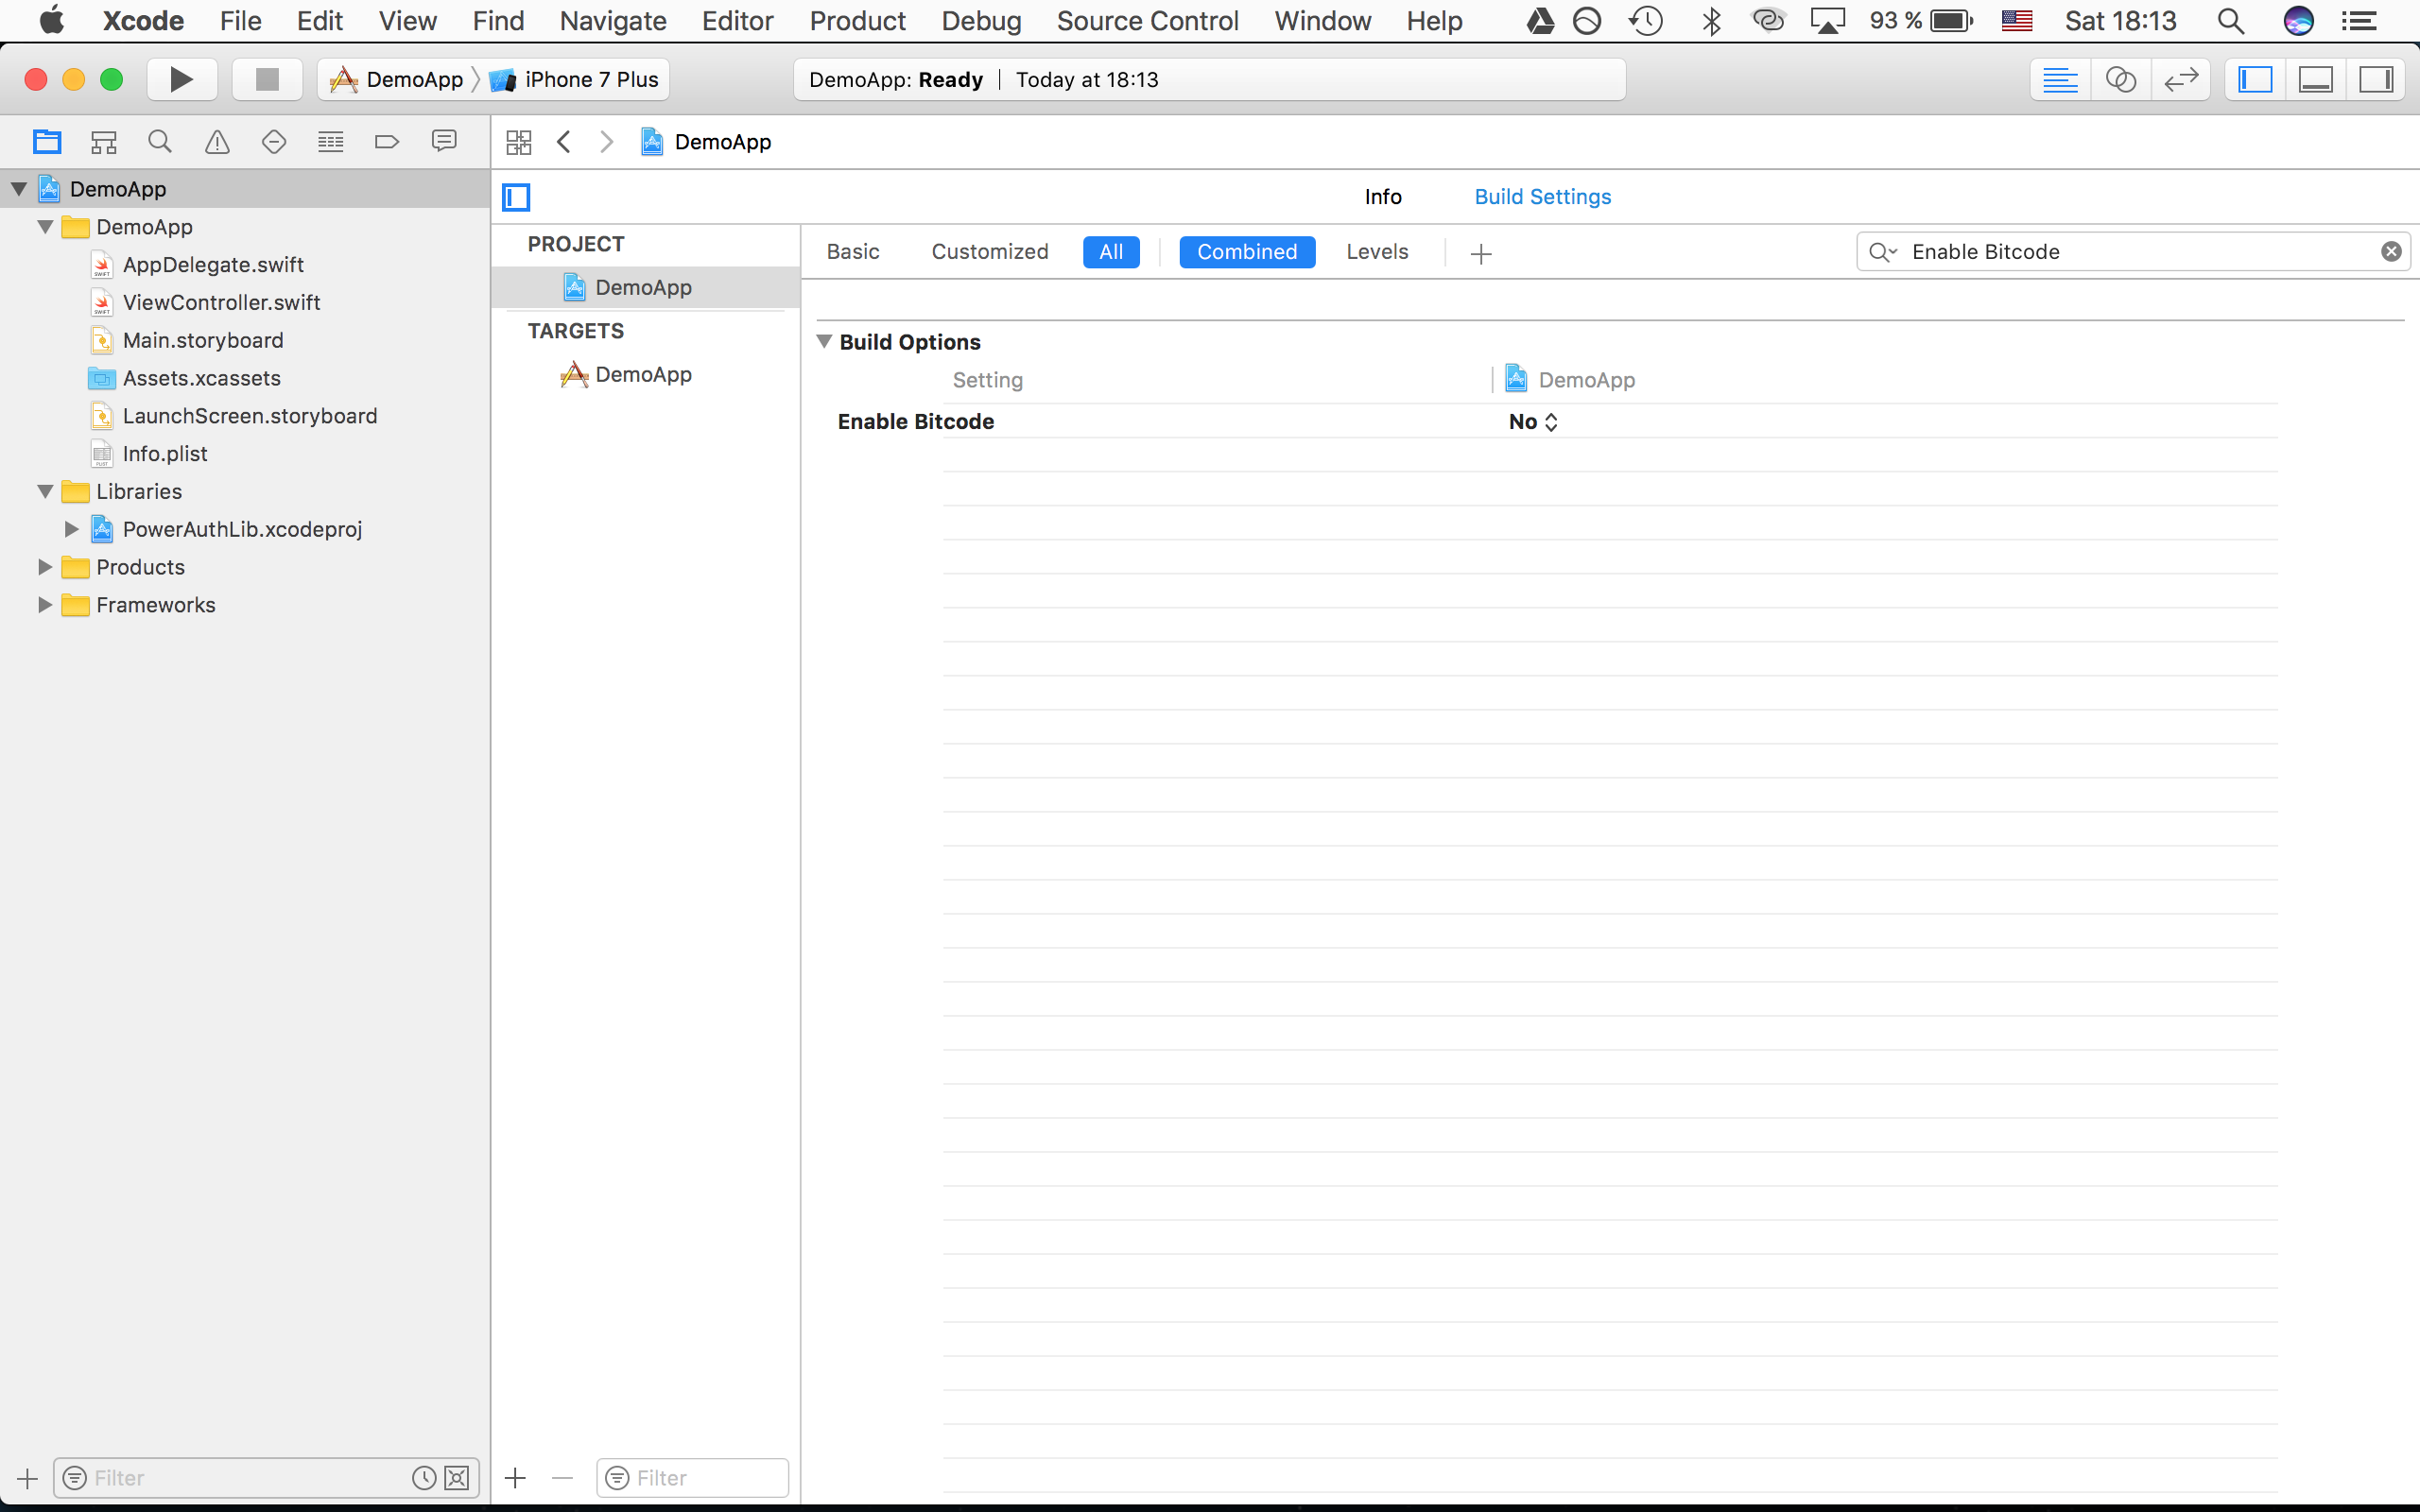The height and width of the screenshot is (1512, 2420).
Task: Switch to the Standard editor
Action: coord(2060,79)
